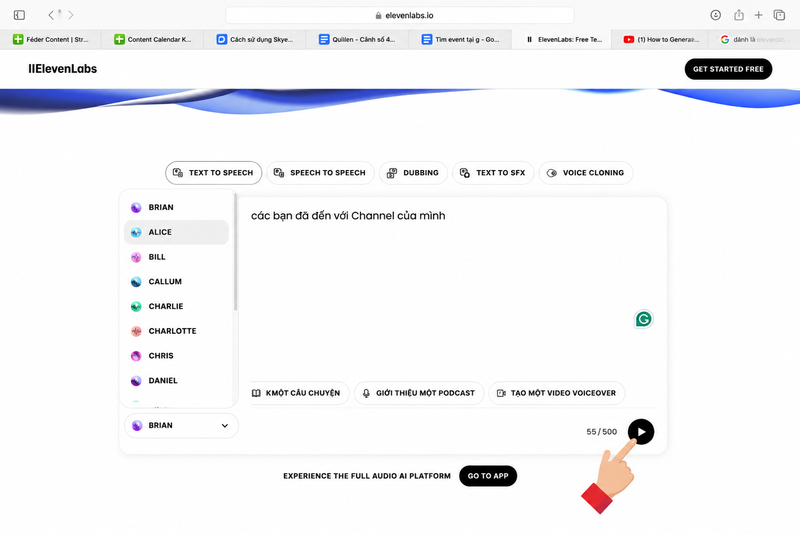This screenshot has width=800, height=534.
Task: Play the generated speech audio
Action: pyautogui.click(x=641, y=431)
